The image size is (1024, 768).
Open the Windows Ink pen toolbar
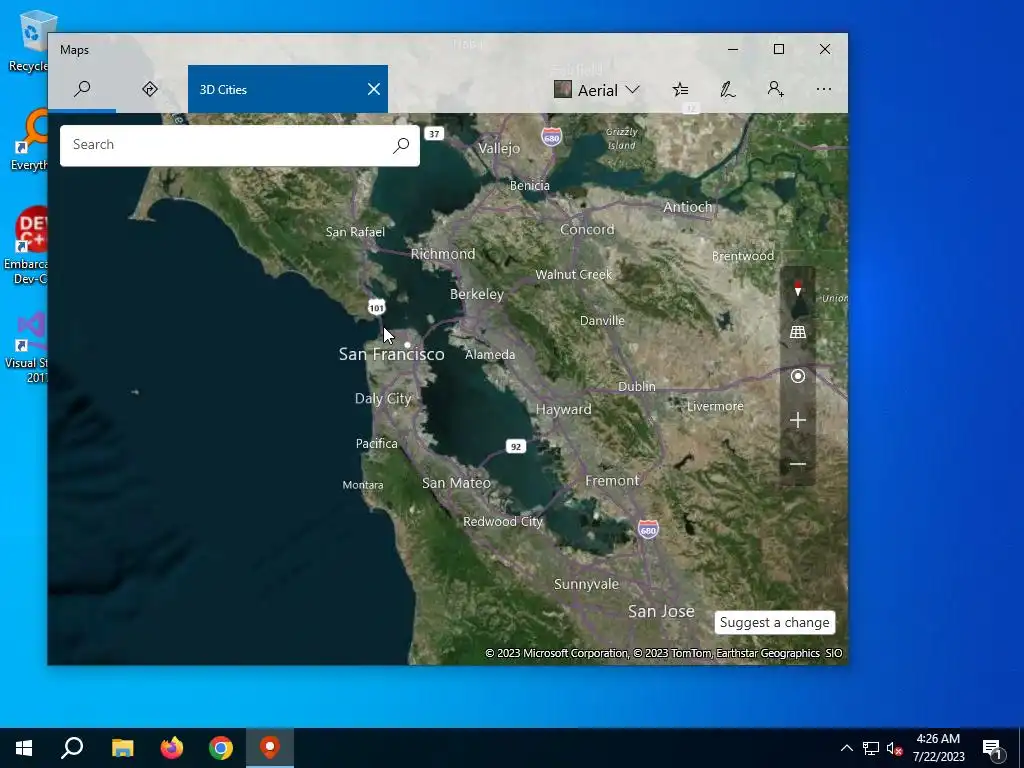point(728,89)
